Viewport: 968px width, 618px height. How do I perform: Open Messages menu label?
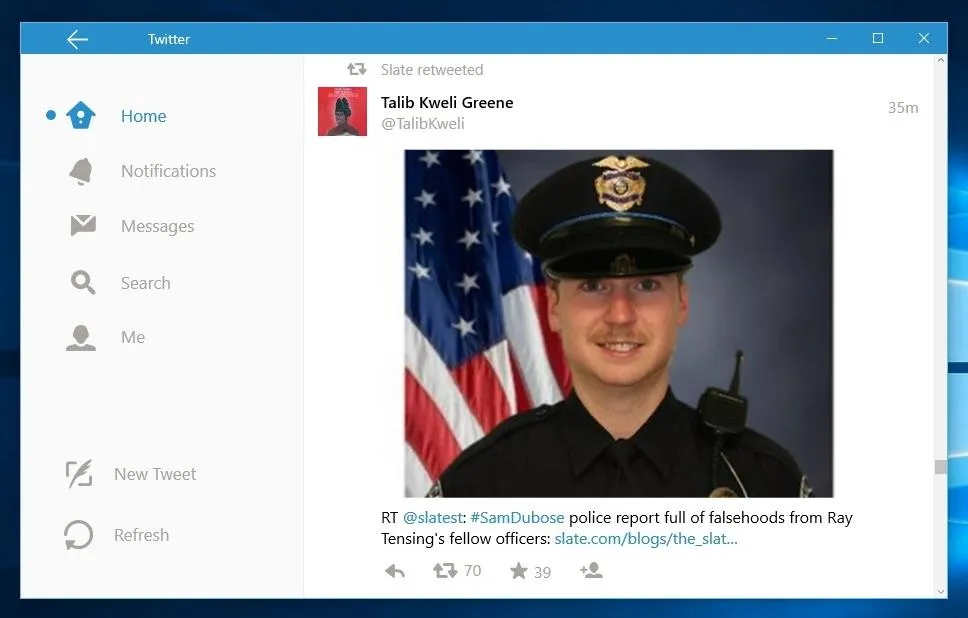(157, 227)
